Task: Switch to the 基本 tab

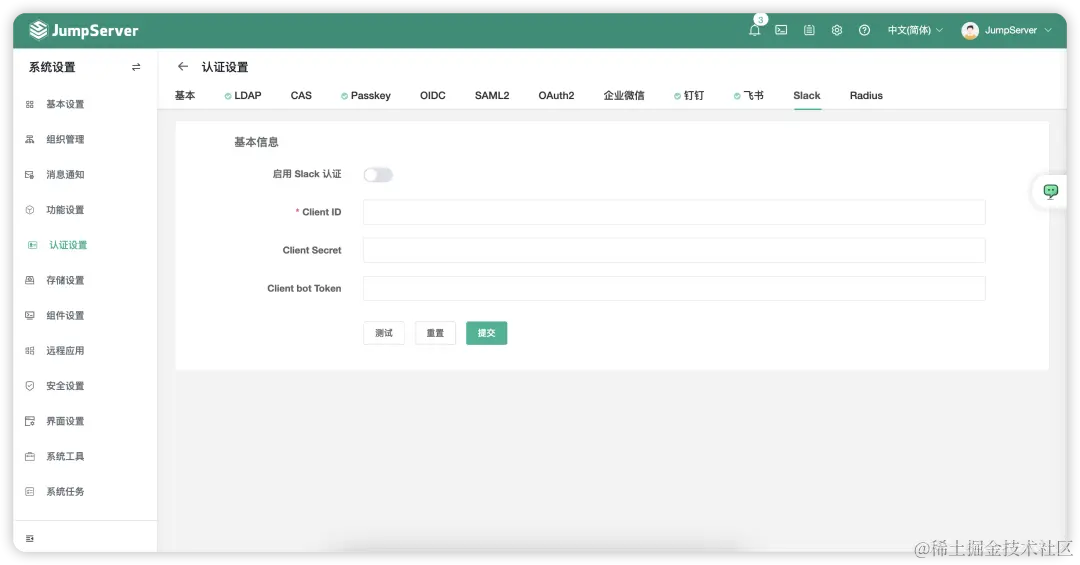Action: [185, 95]
